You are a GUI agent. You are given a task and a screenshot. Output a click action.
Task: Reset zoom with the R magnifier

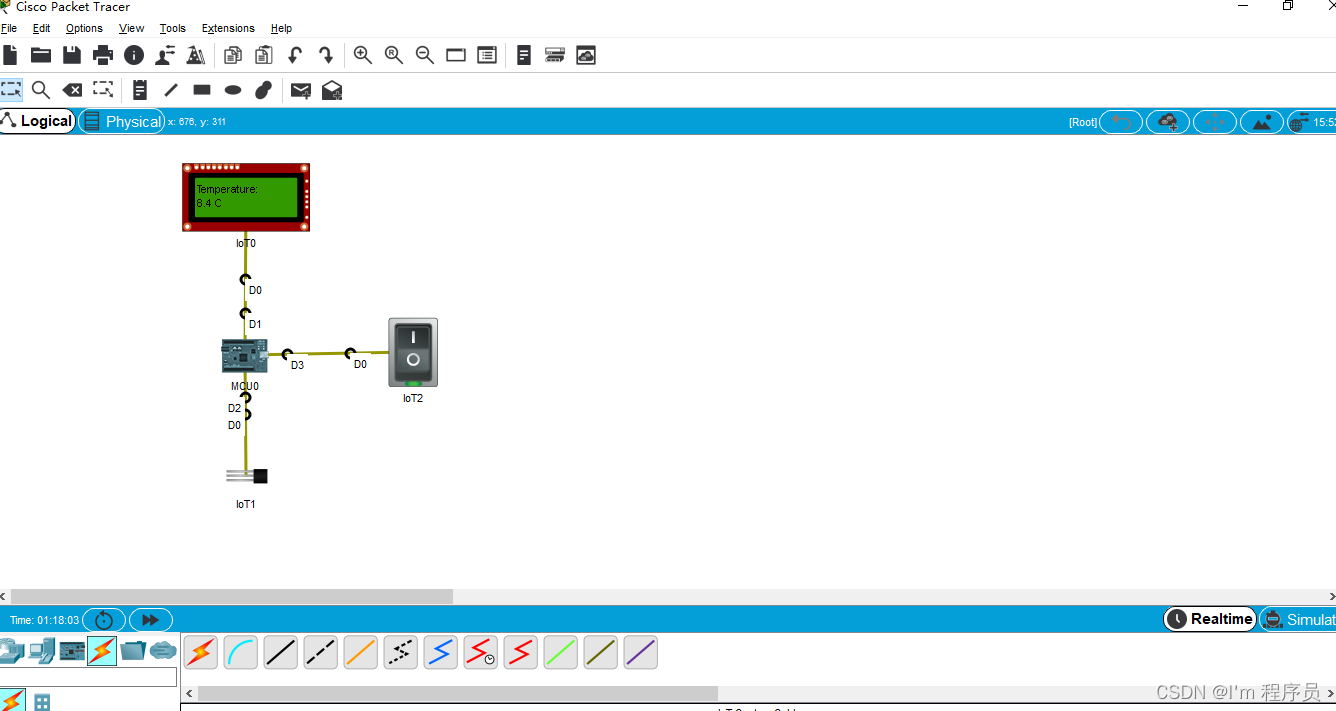coord(394,55)
